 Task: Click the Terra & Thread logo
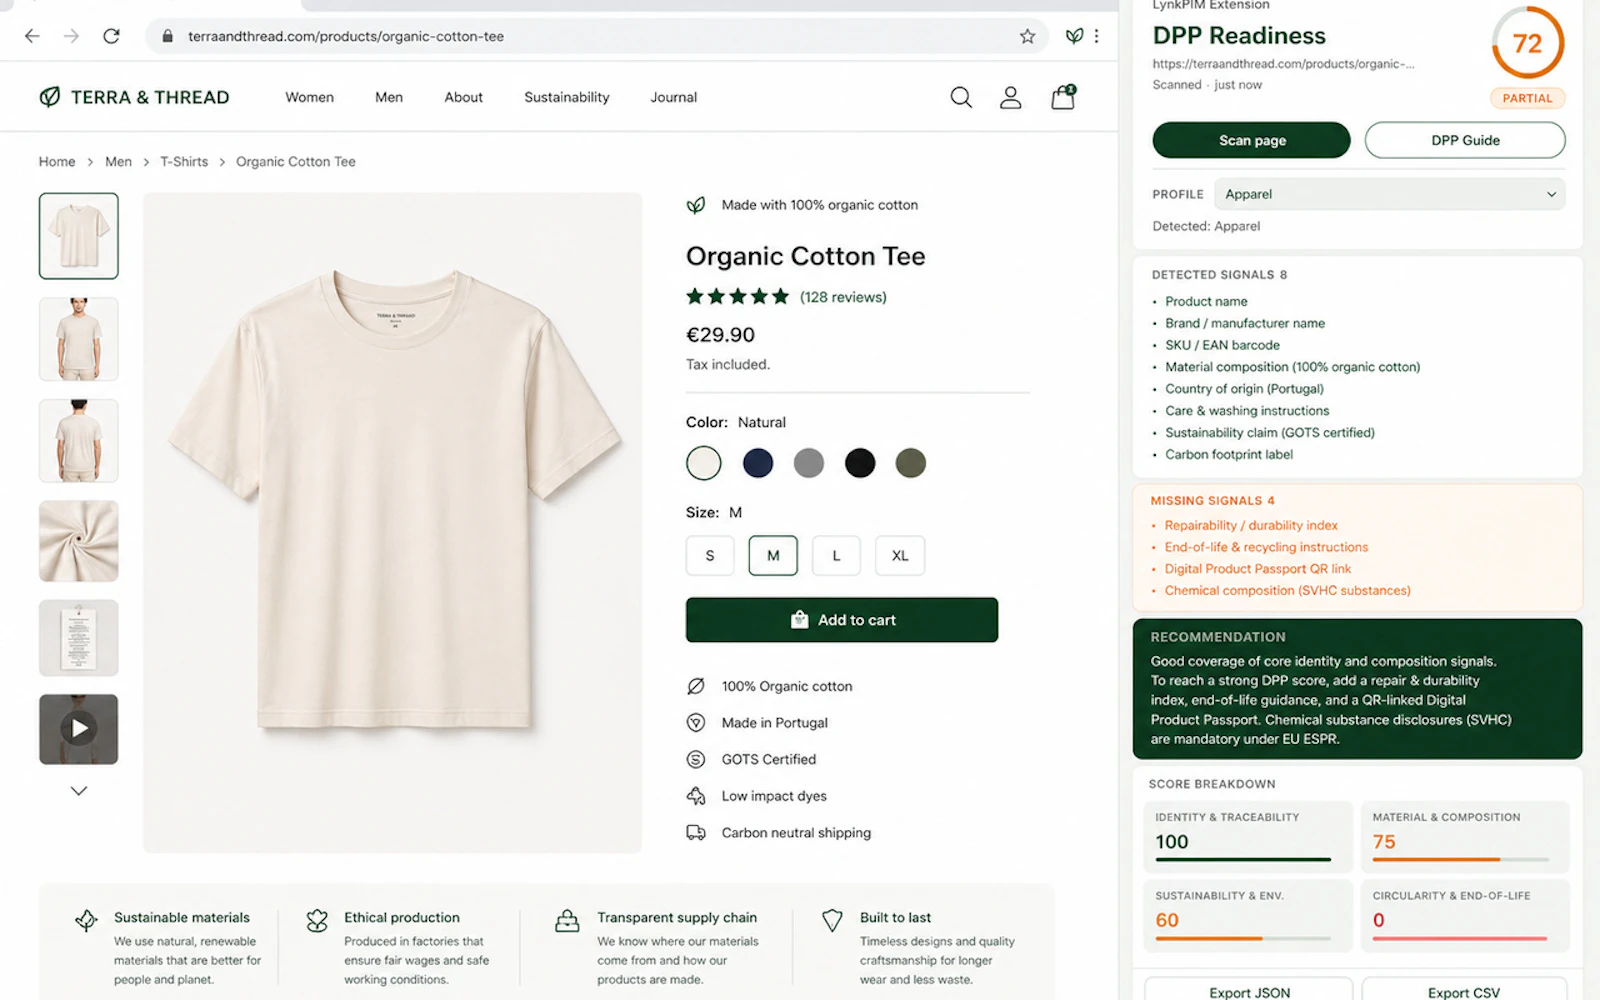tap(134, 97)
